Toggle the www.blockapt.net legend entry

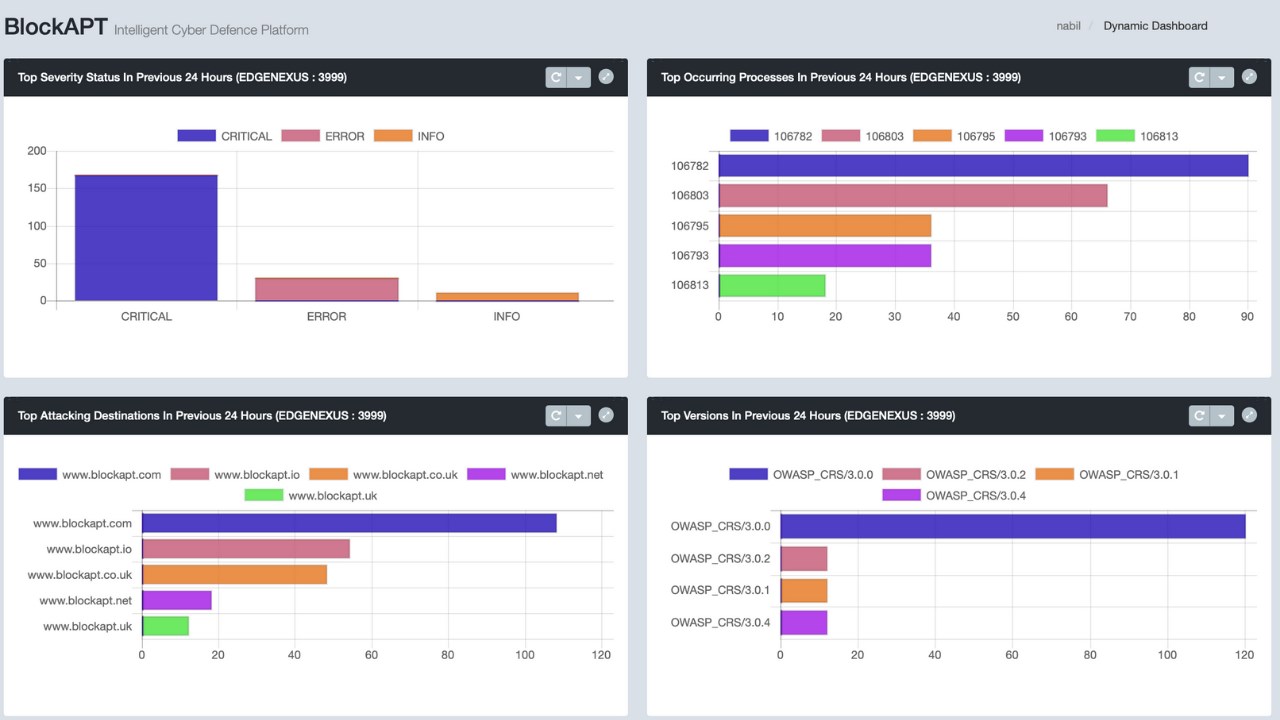(x=535, y=474)
